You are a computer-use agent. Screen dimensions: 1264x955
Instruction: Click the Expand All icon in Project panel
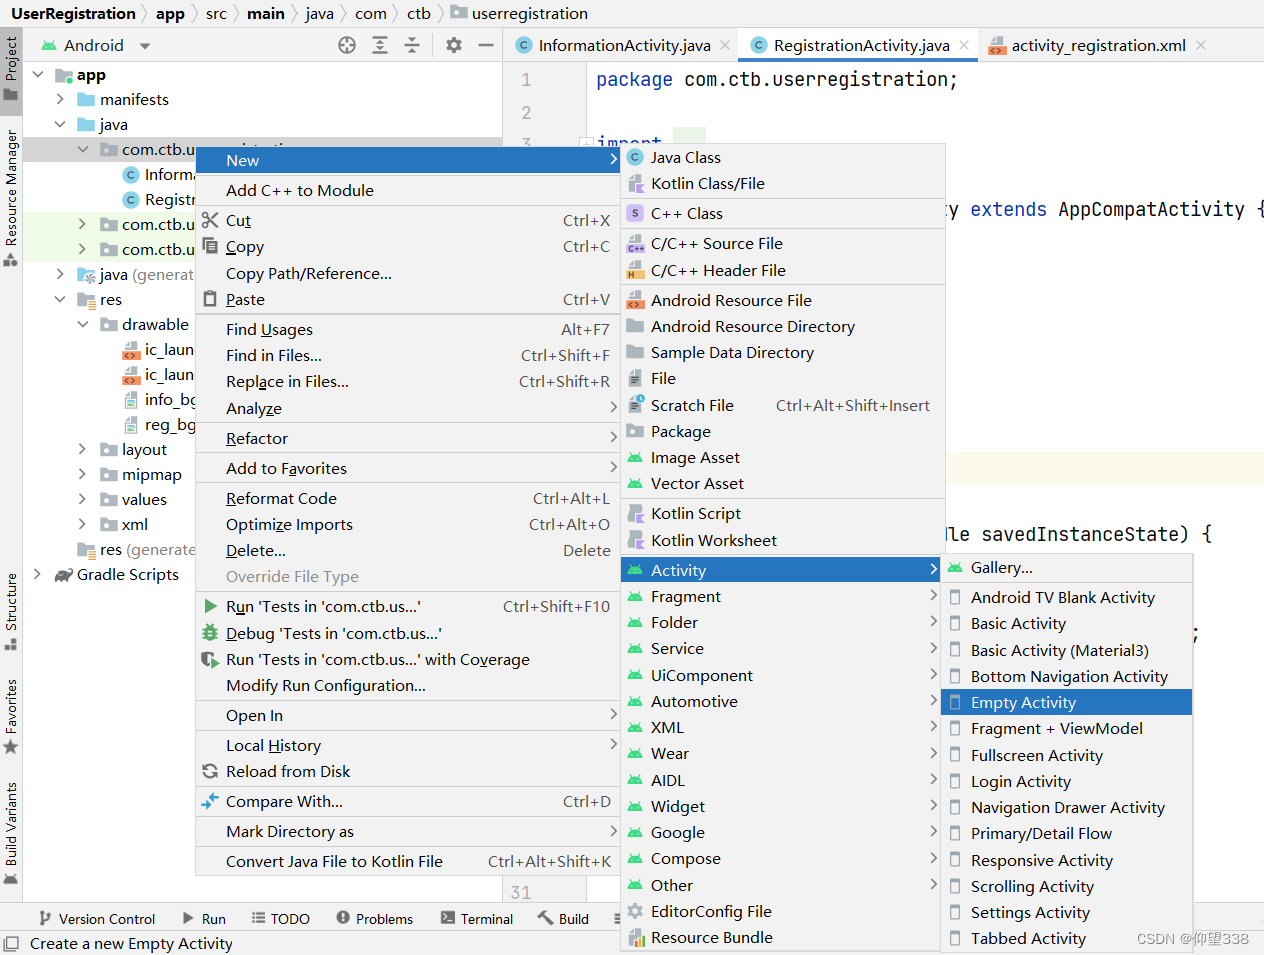380,45
